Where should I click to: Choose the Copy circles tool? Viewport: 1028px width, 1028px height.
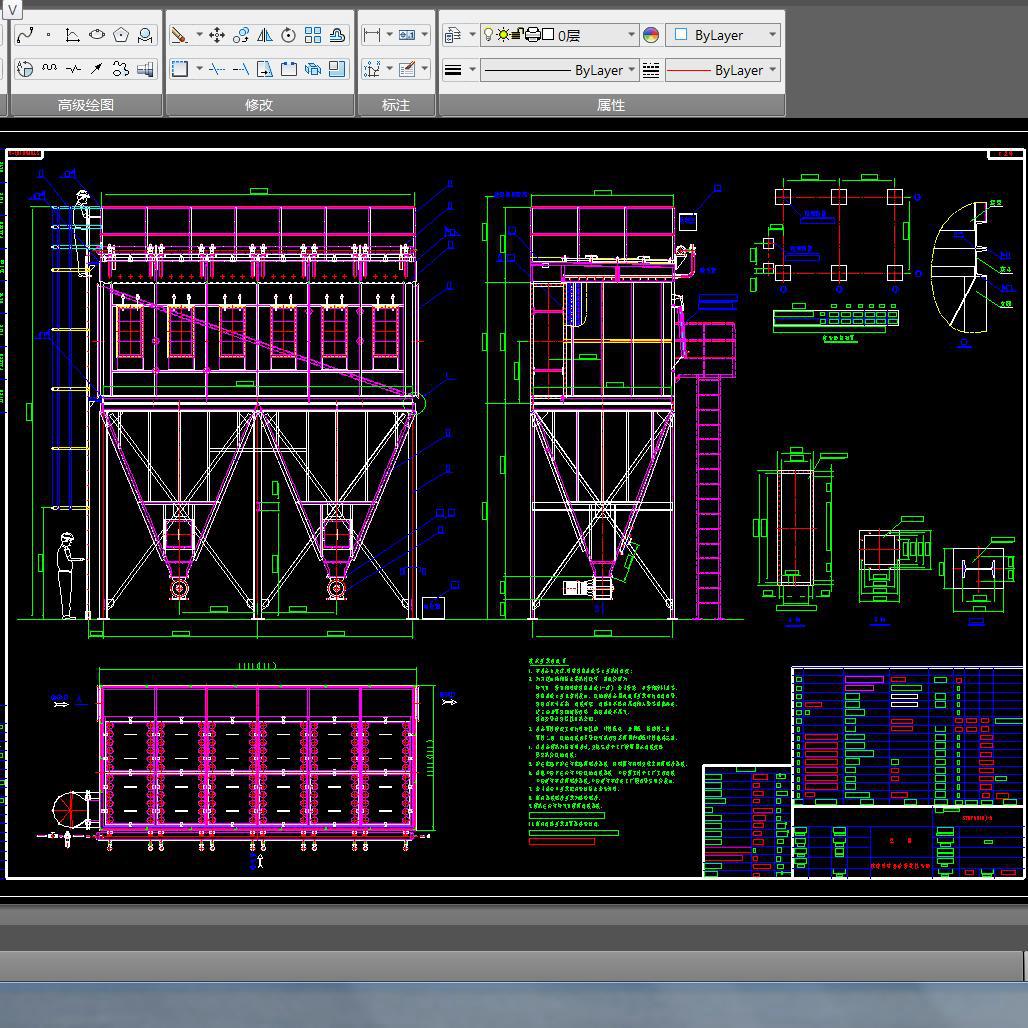[x=241, y=35]
